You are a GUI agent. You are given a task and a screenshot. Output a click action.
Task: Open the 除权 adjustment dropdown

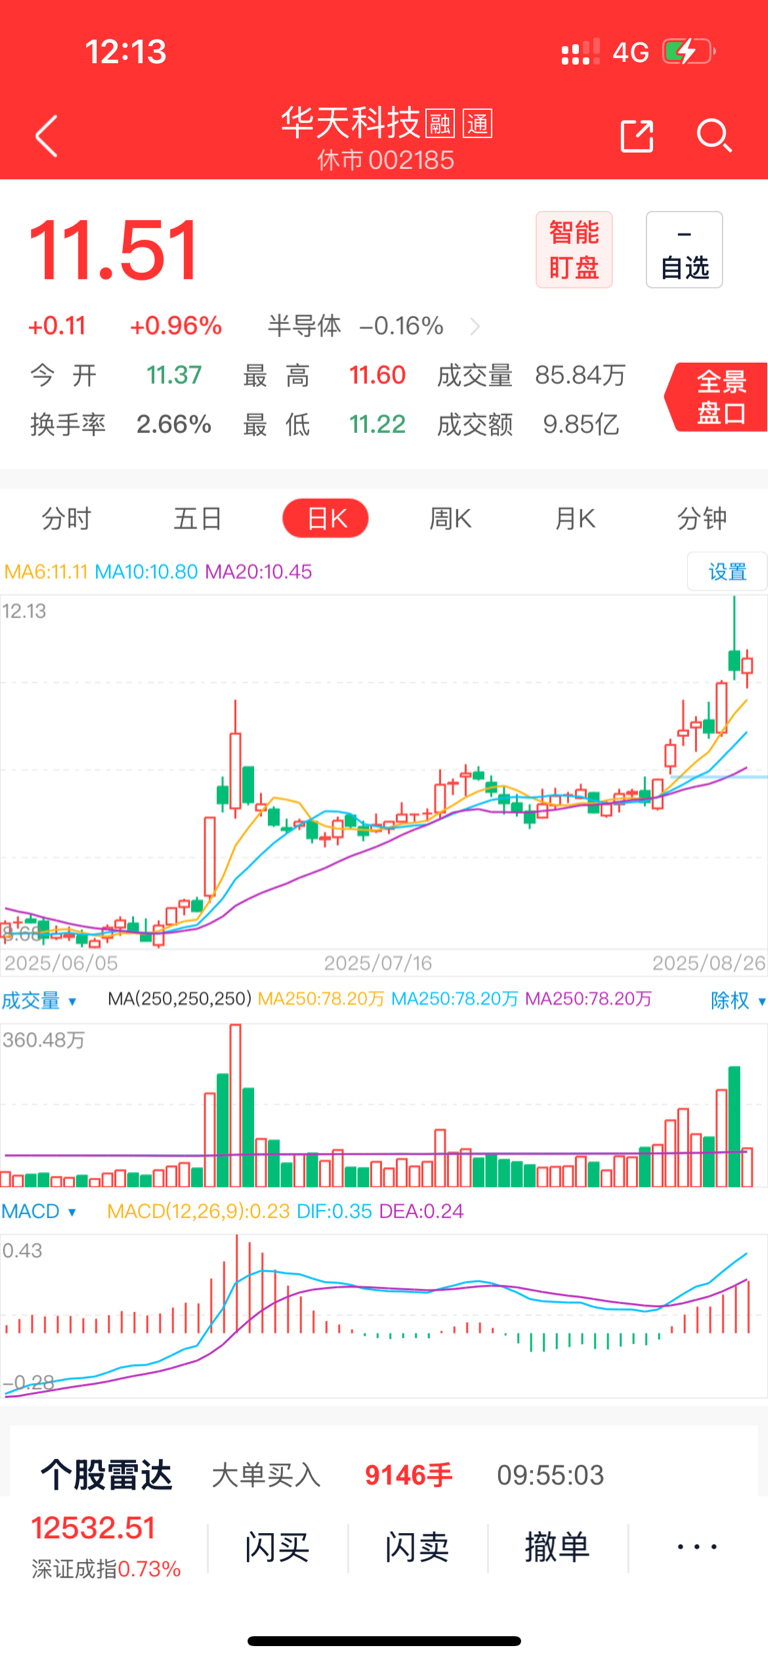pos(738,1001)
